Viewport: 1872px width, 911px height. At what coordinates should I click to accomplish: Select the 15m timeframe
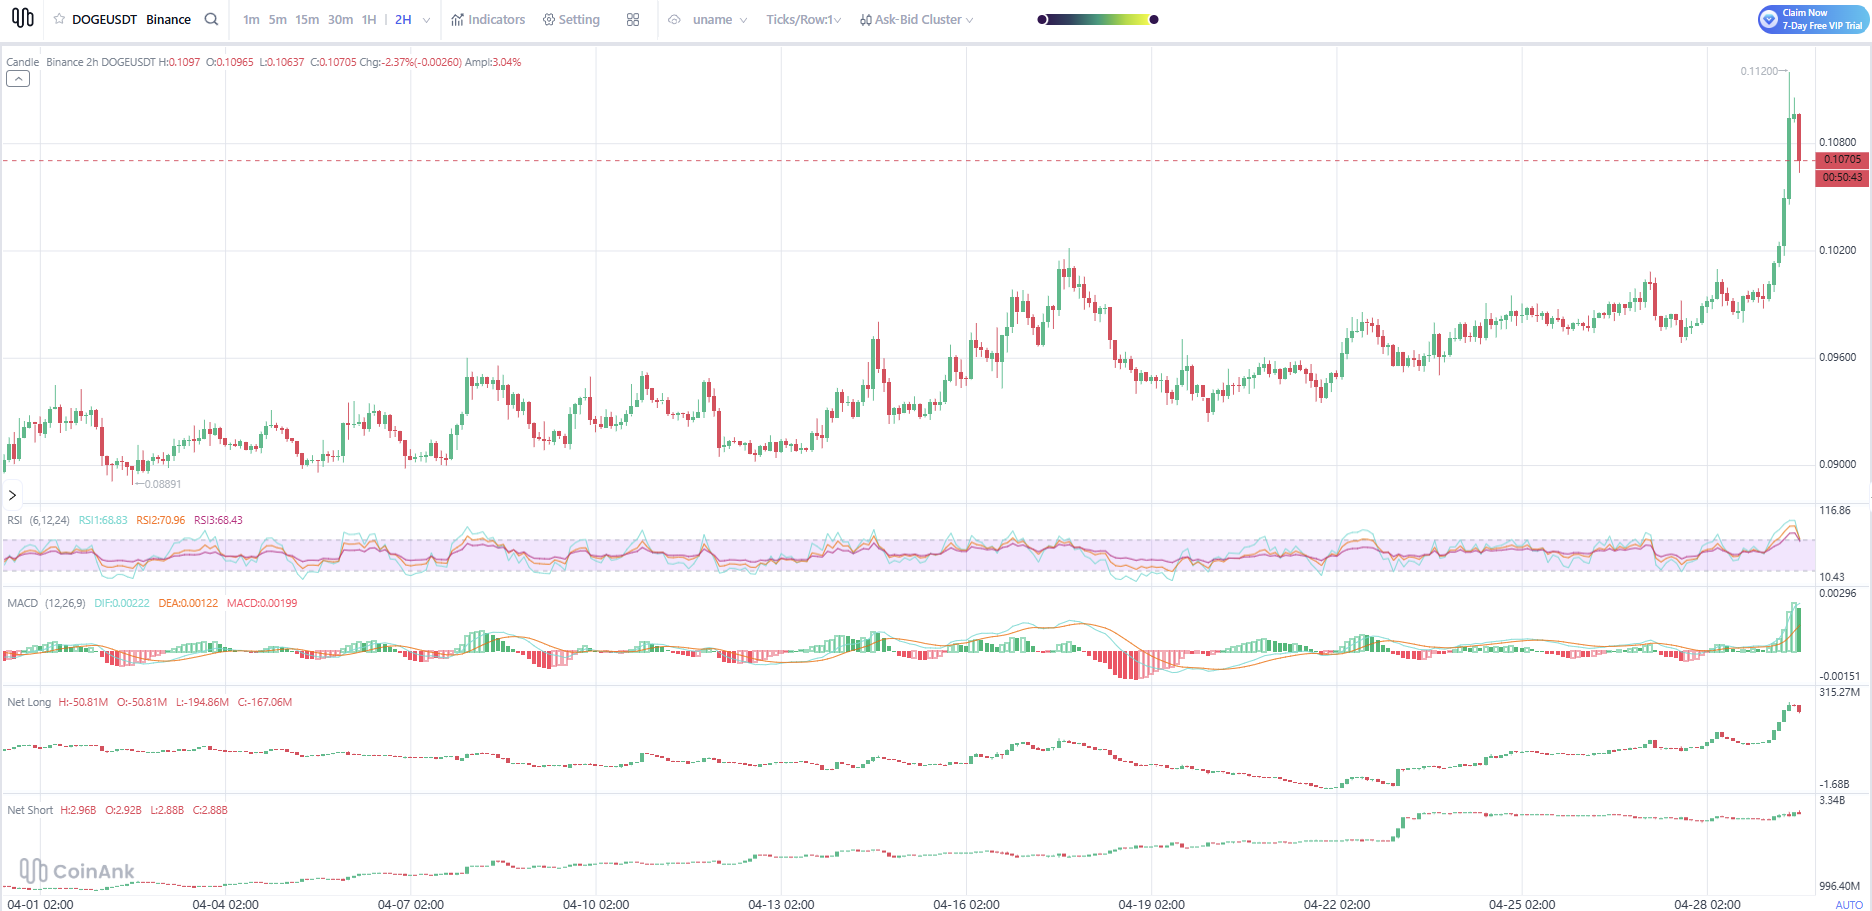click(307, 19)
